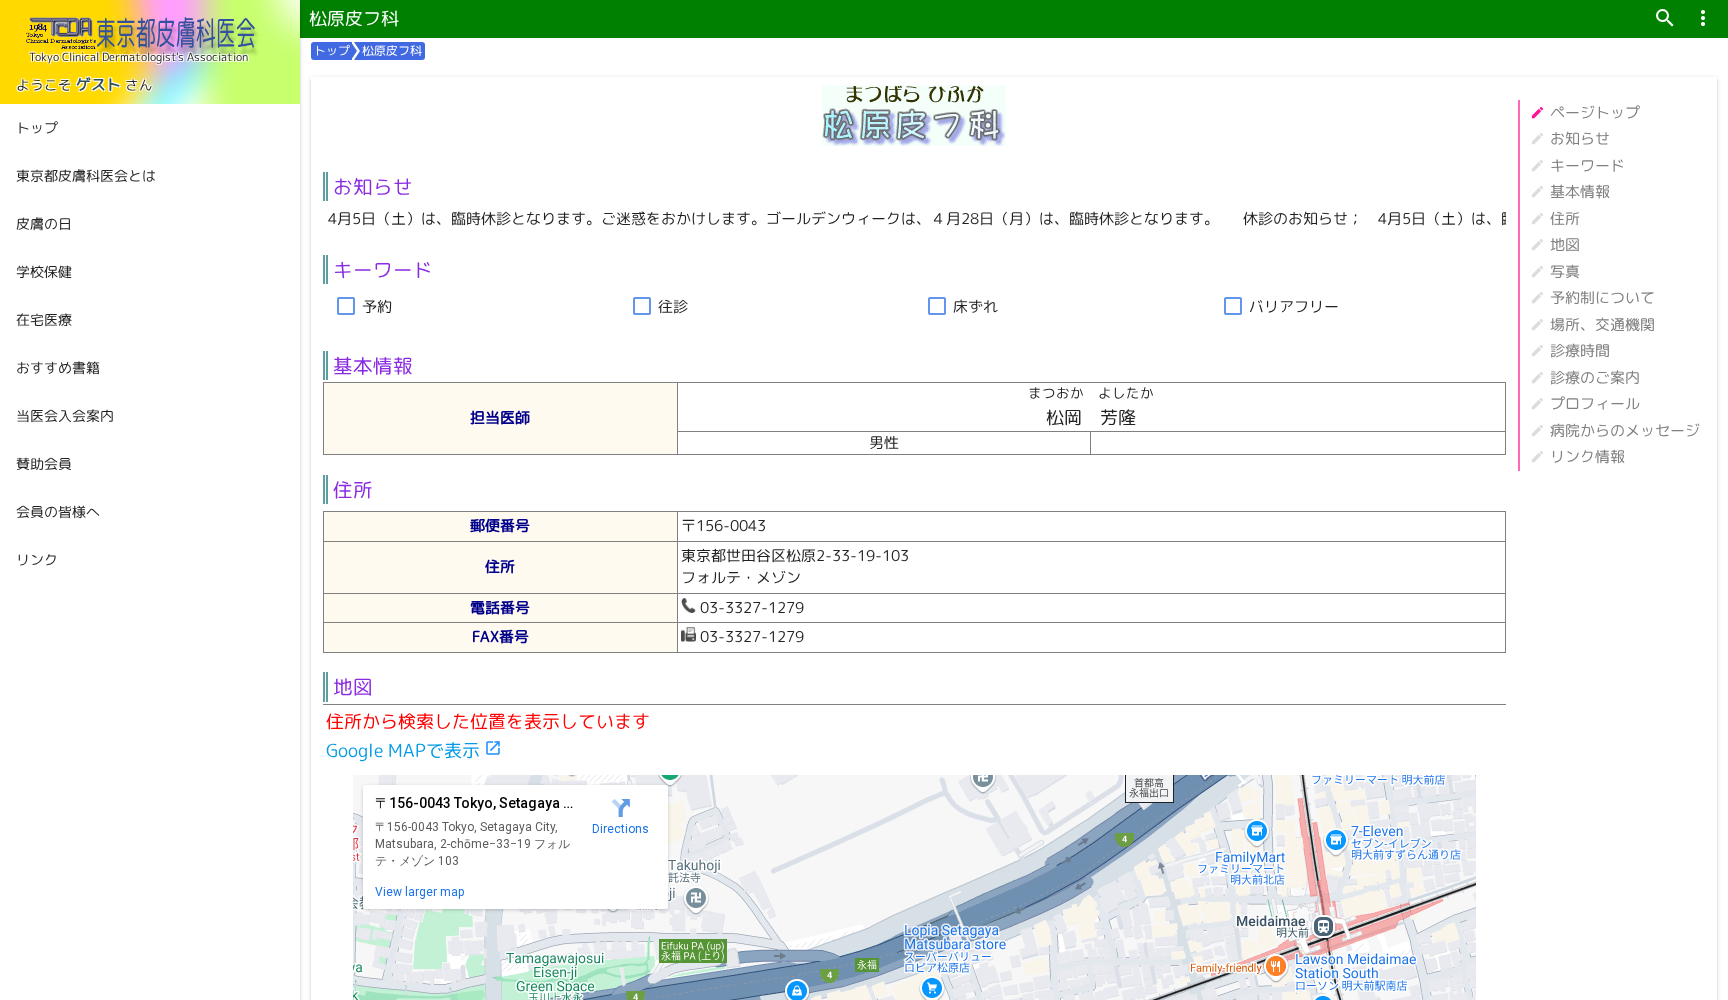1728x1000 pixels.
Task: Click pencil icon beside 診療時間
Action: (1537, 351)
